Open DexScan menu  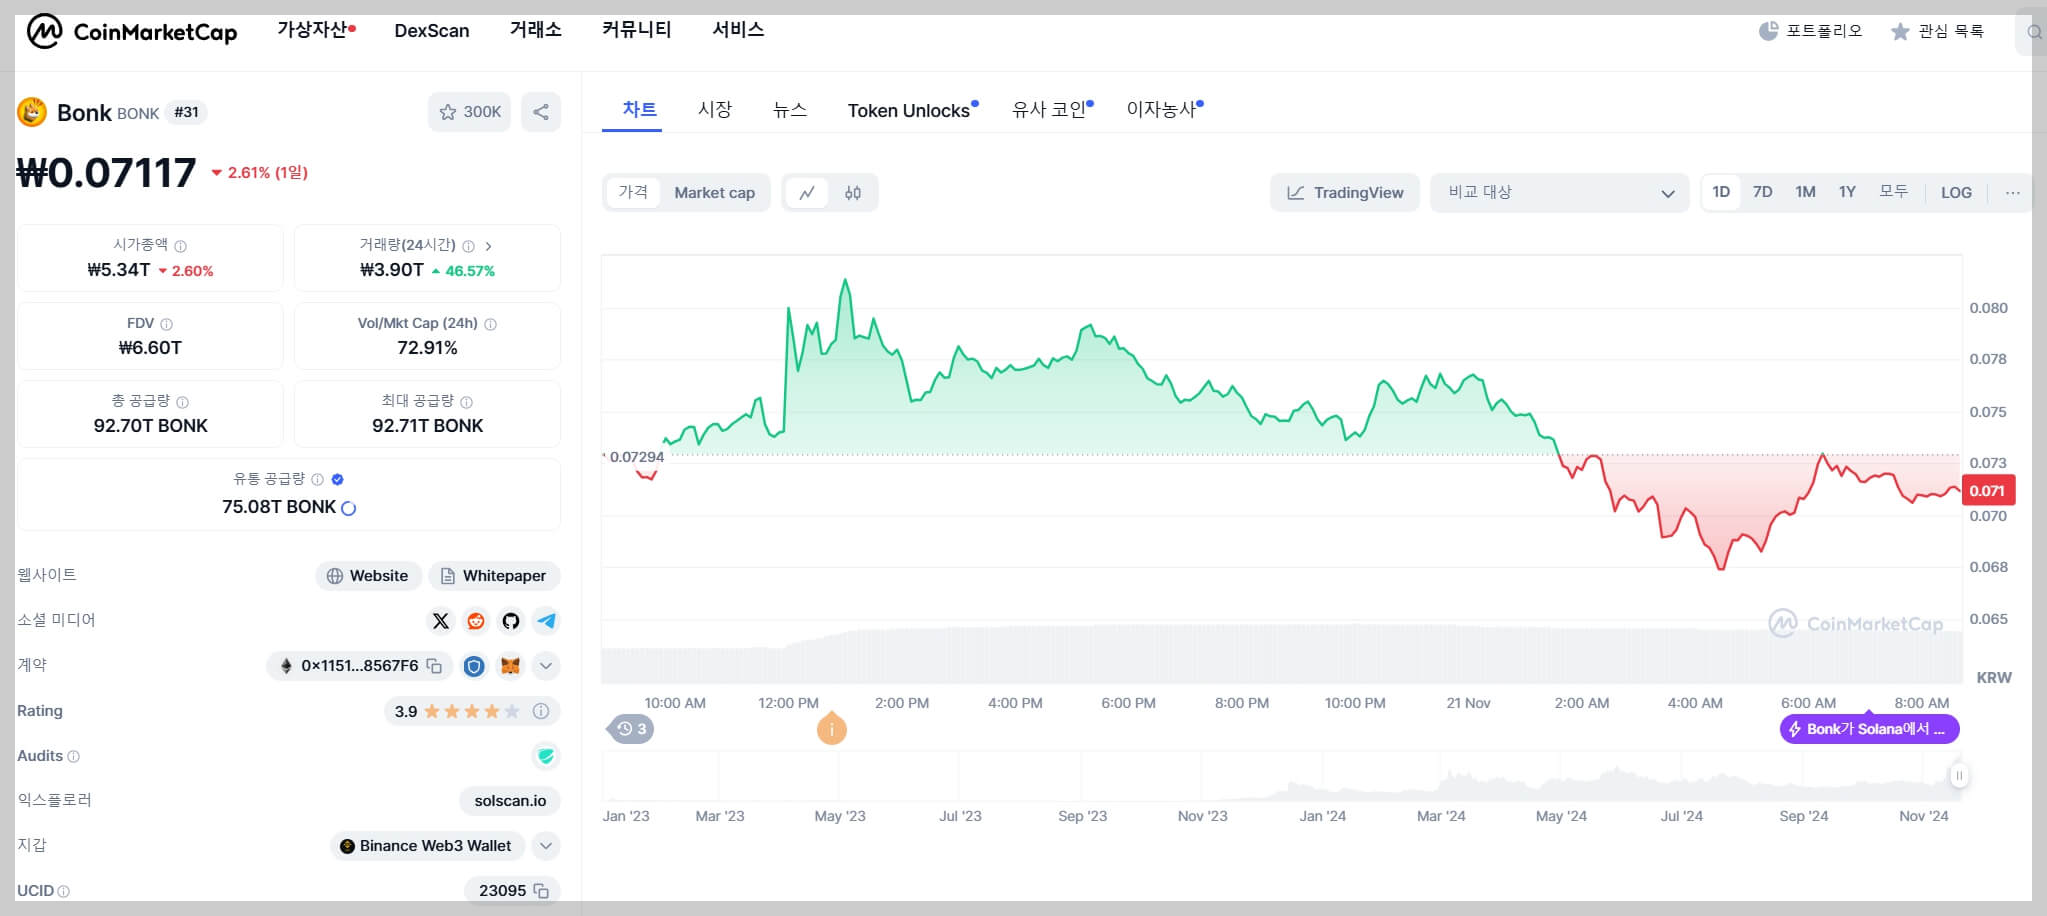432,31
